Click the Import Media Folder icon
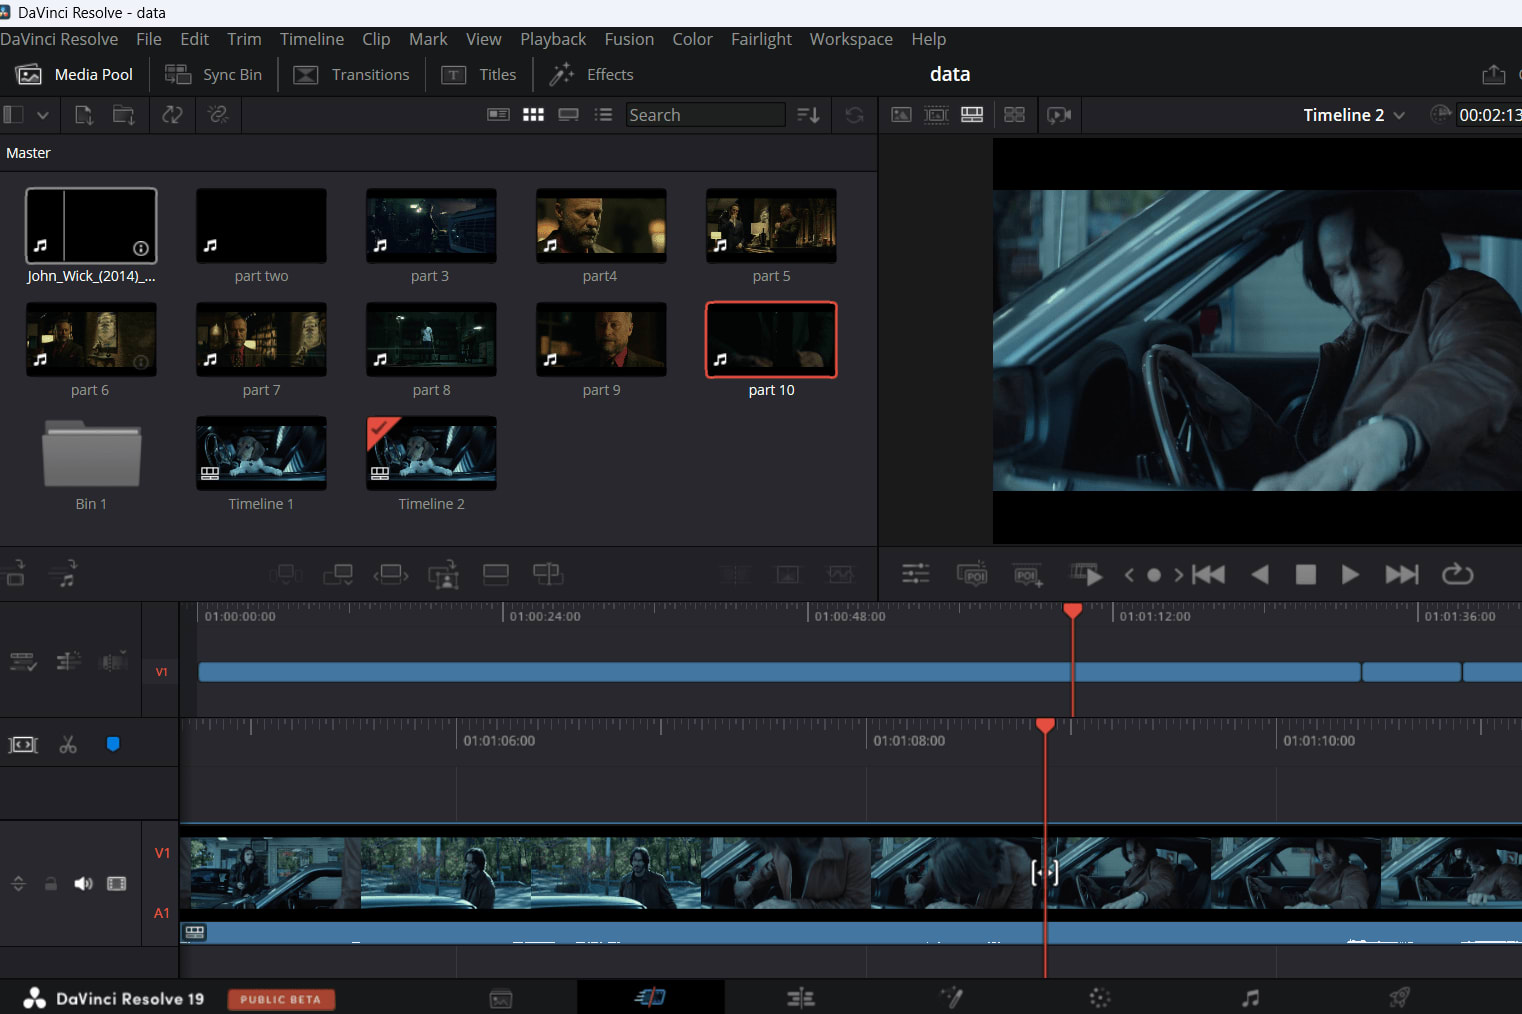1522x1014 pixels. (124, 115)
